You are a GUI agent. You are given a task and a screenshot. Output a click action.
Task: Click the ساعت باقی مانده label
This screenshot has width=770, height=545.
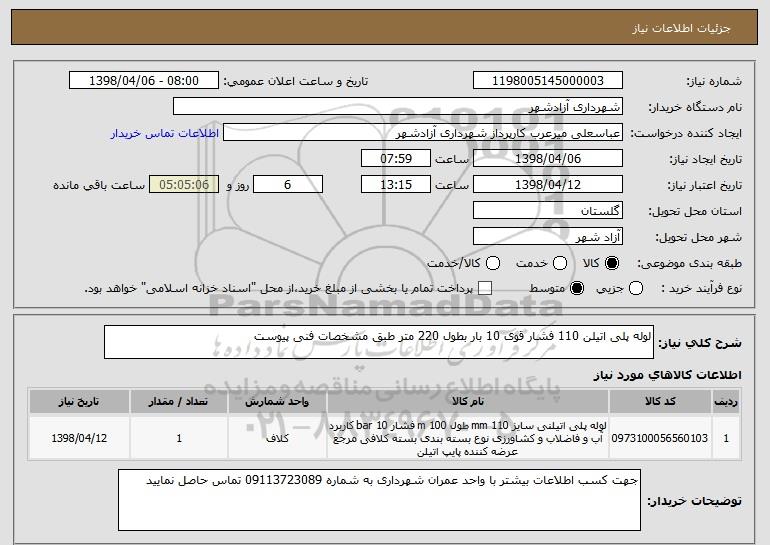[x=99, y=185]
